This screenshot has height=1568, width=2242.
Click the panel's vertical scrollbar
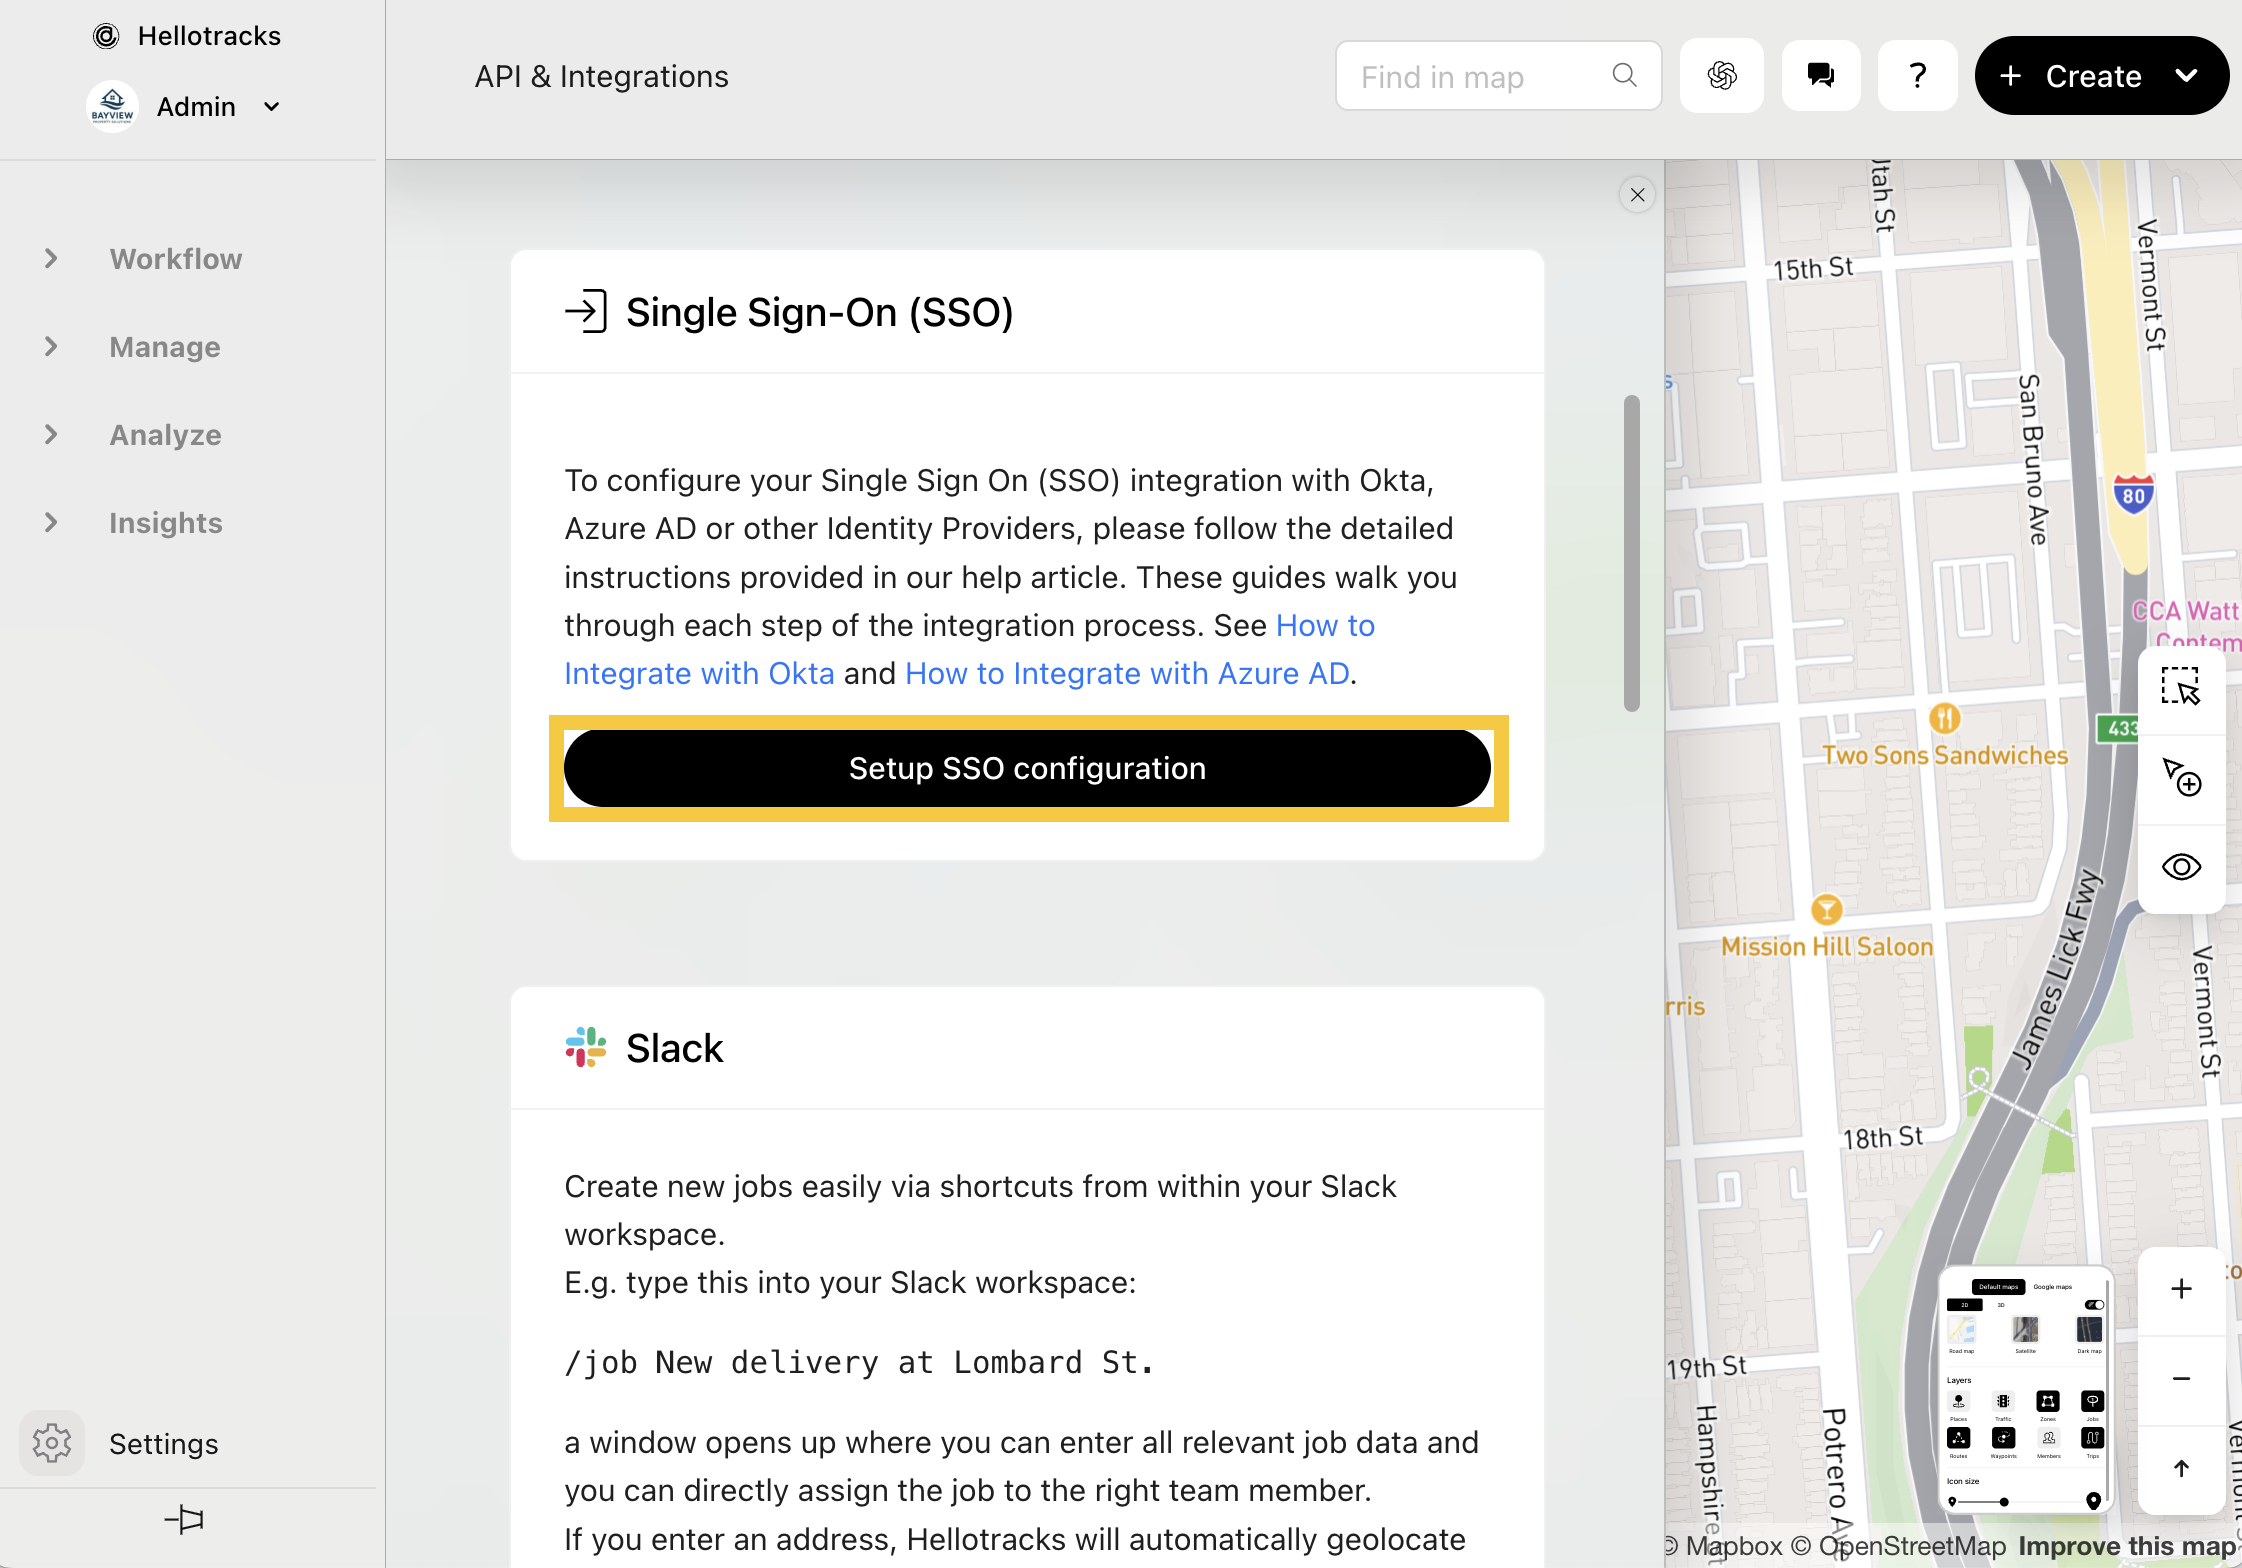tap(1631, 553)
